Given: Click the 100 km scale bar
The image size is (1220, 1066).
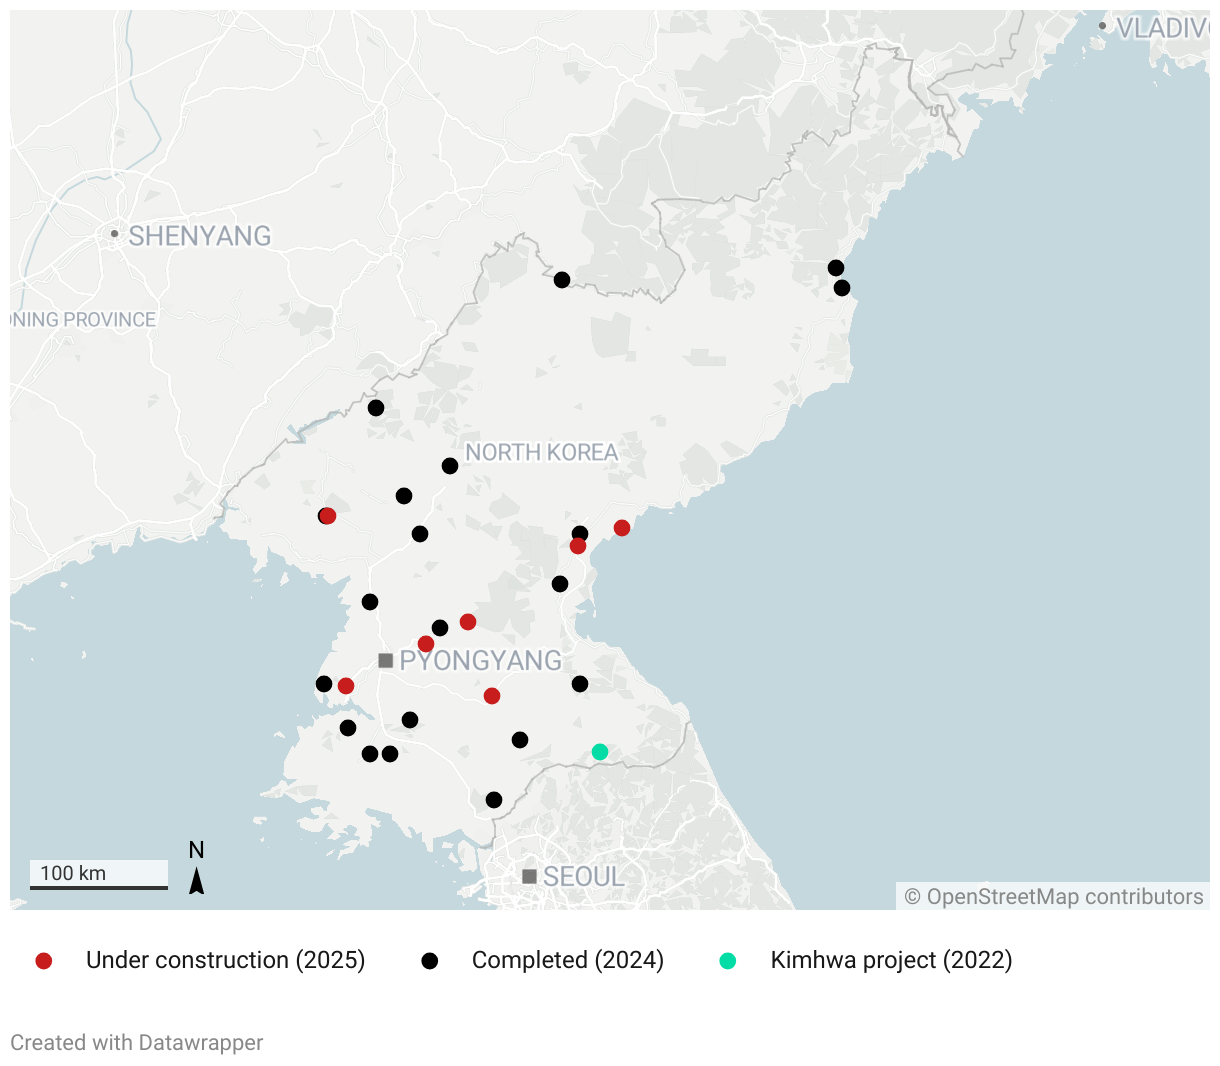Looking at the screenshot, I should click(x=99, y=875).
